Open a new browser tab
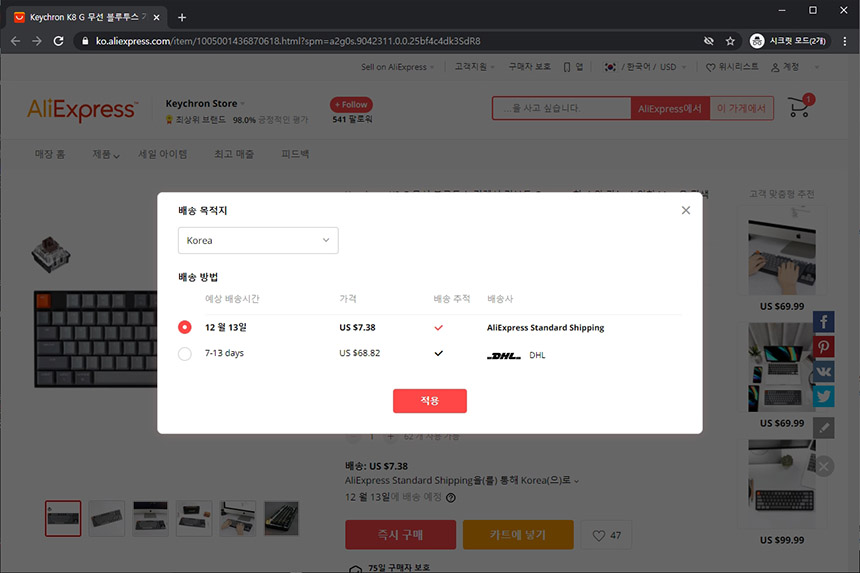The height and width of the screenshot is (573, 860). (182, 18)
